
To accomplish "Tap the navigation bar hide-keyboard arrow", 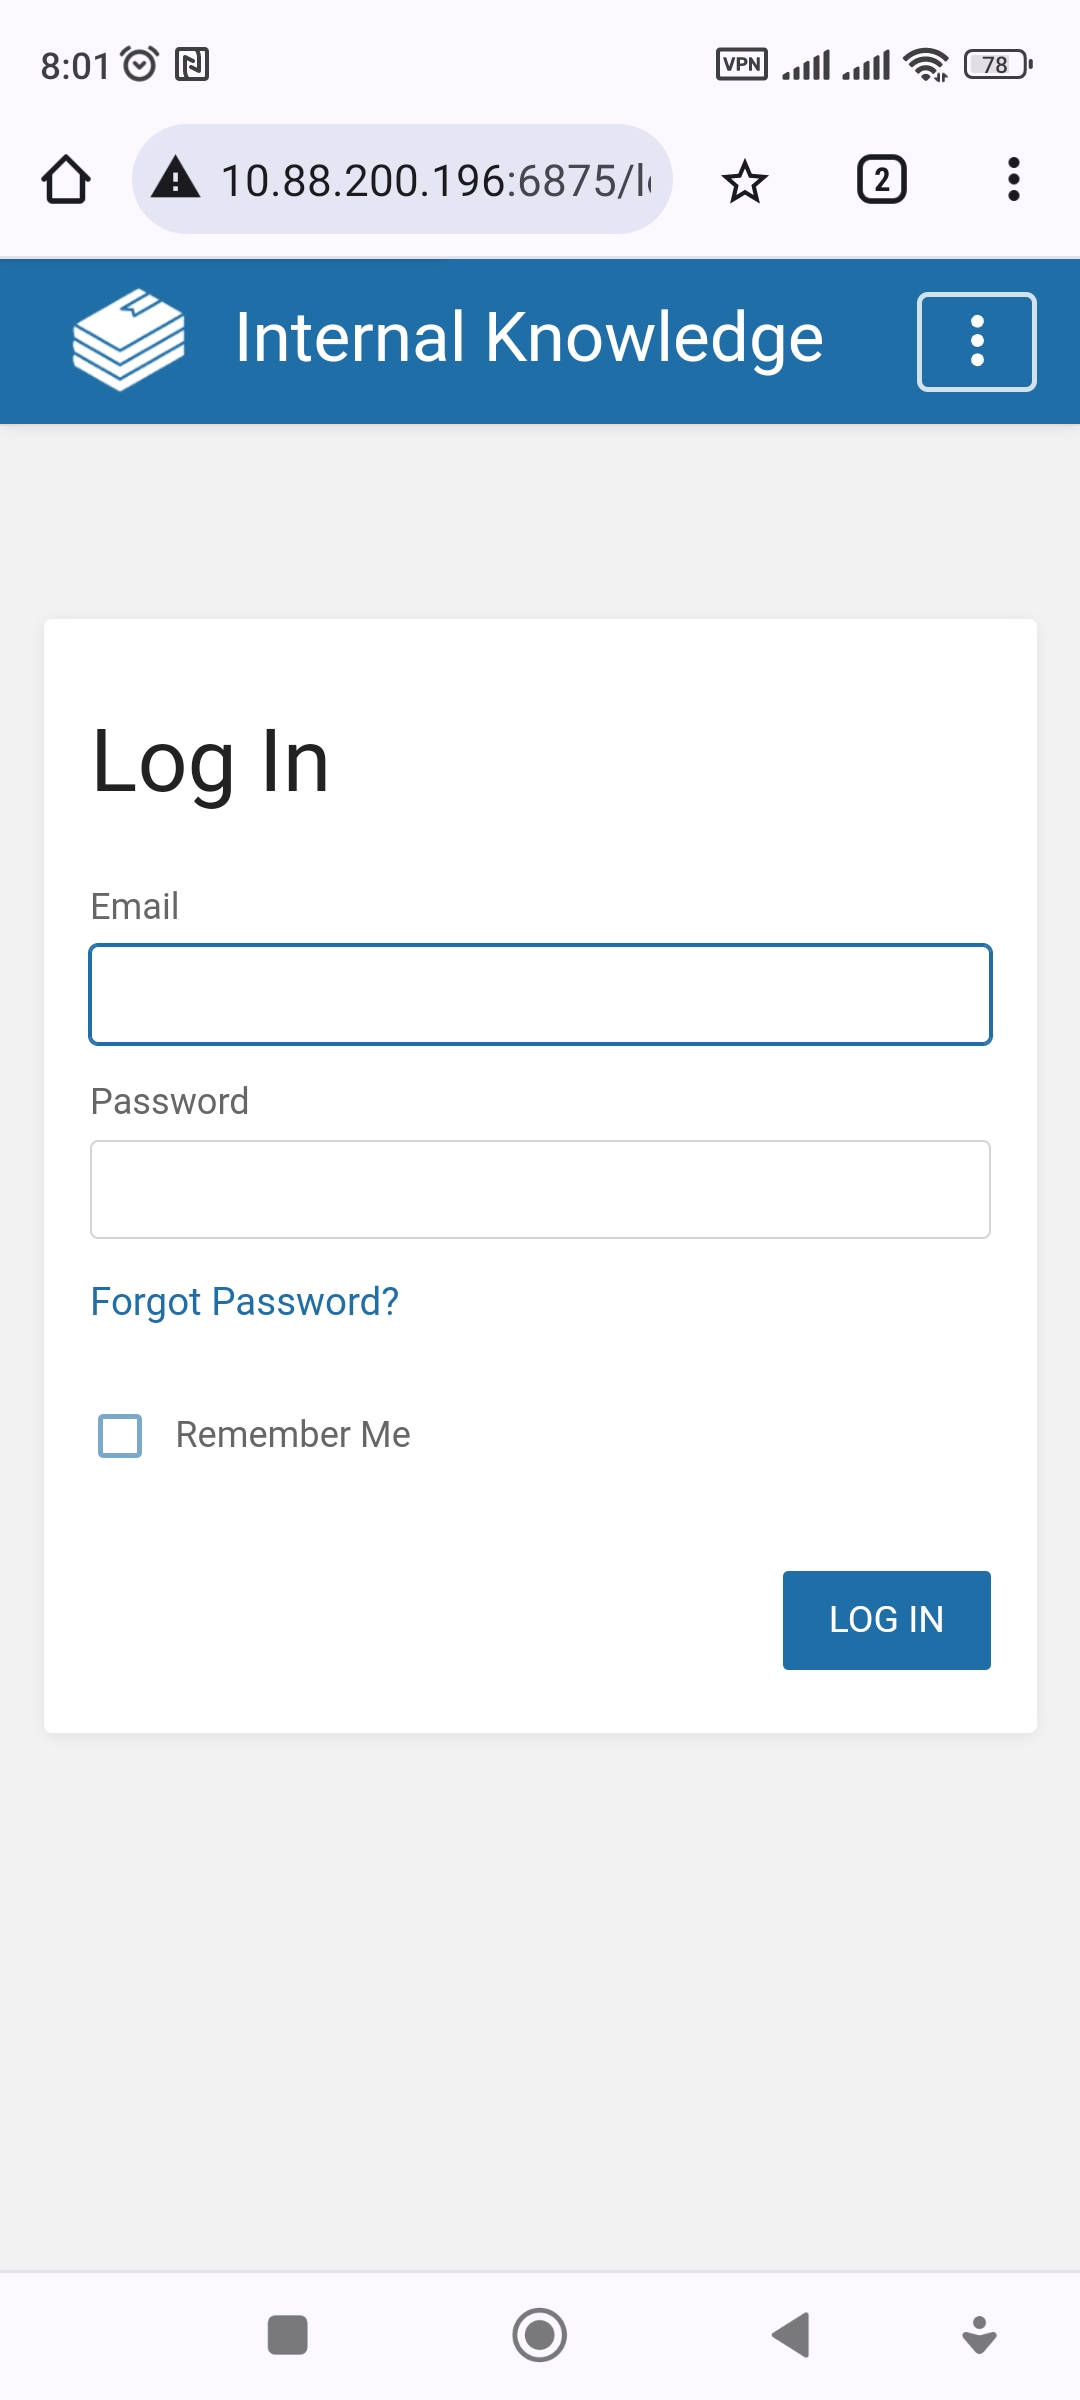I will 979,2335.
